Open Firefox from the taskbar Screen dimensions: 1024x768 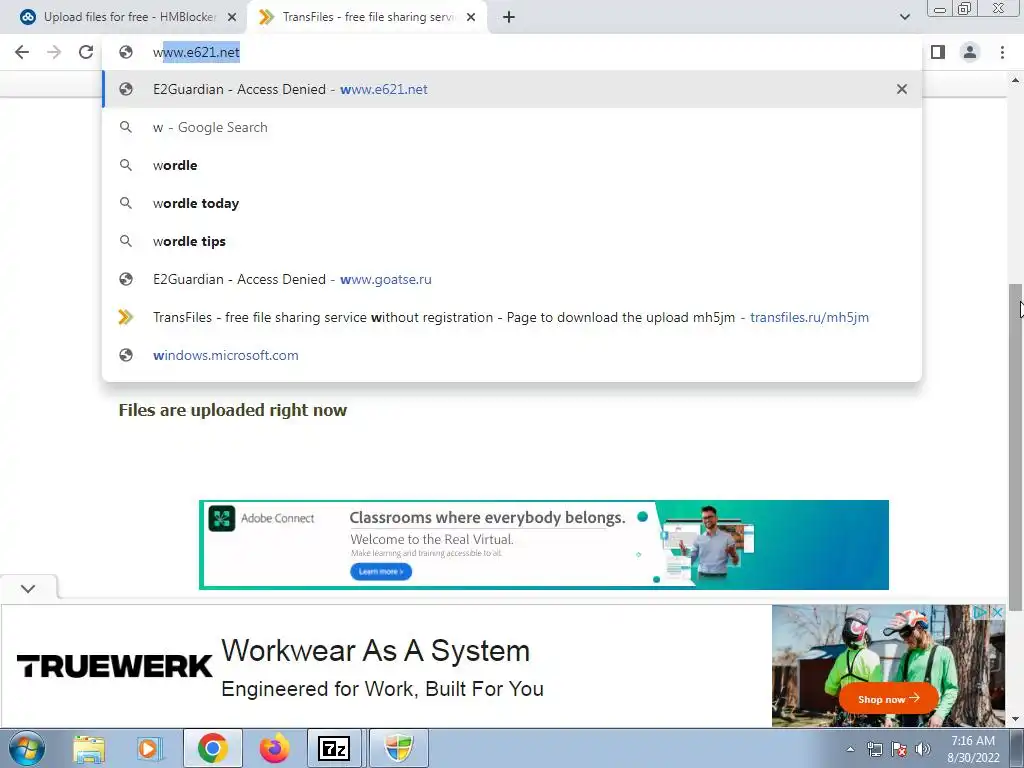pyautogui.click(x=274, y=748)
